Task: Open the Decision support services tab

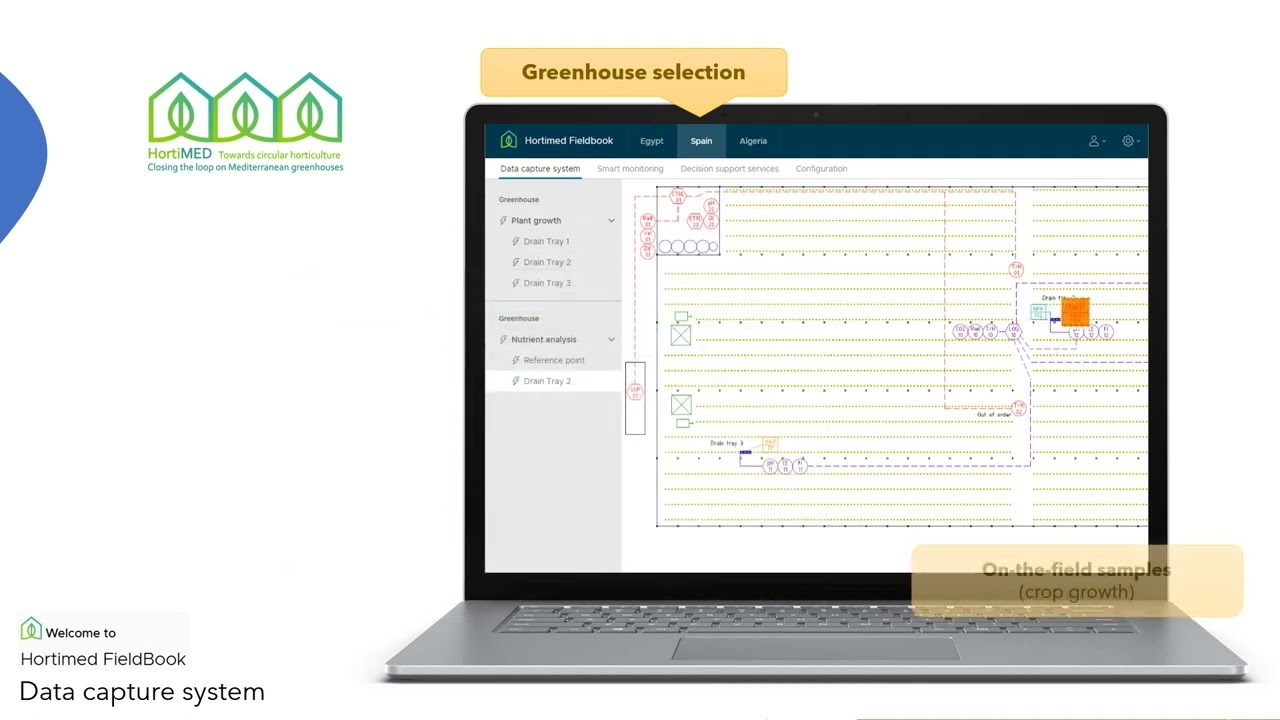Action: tap(729, 169)
